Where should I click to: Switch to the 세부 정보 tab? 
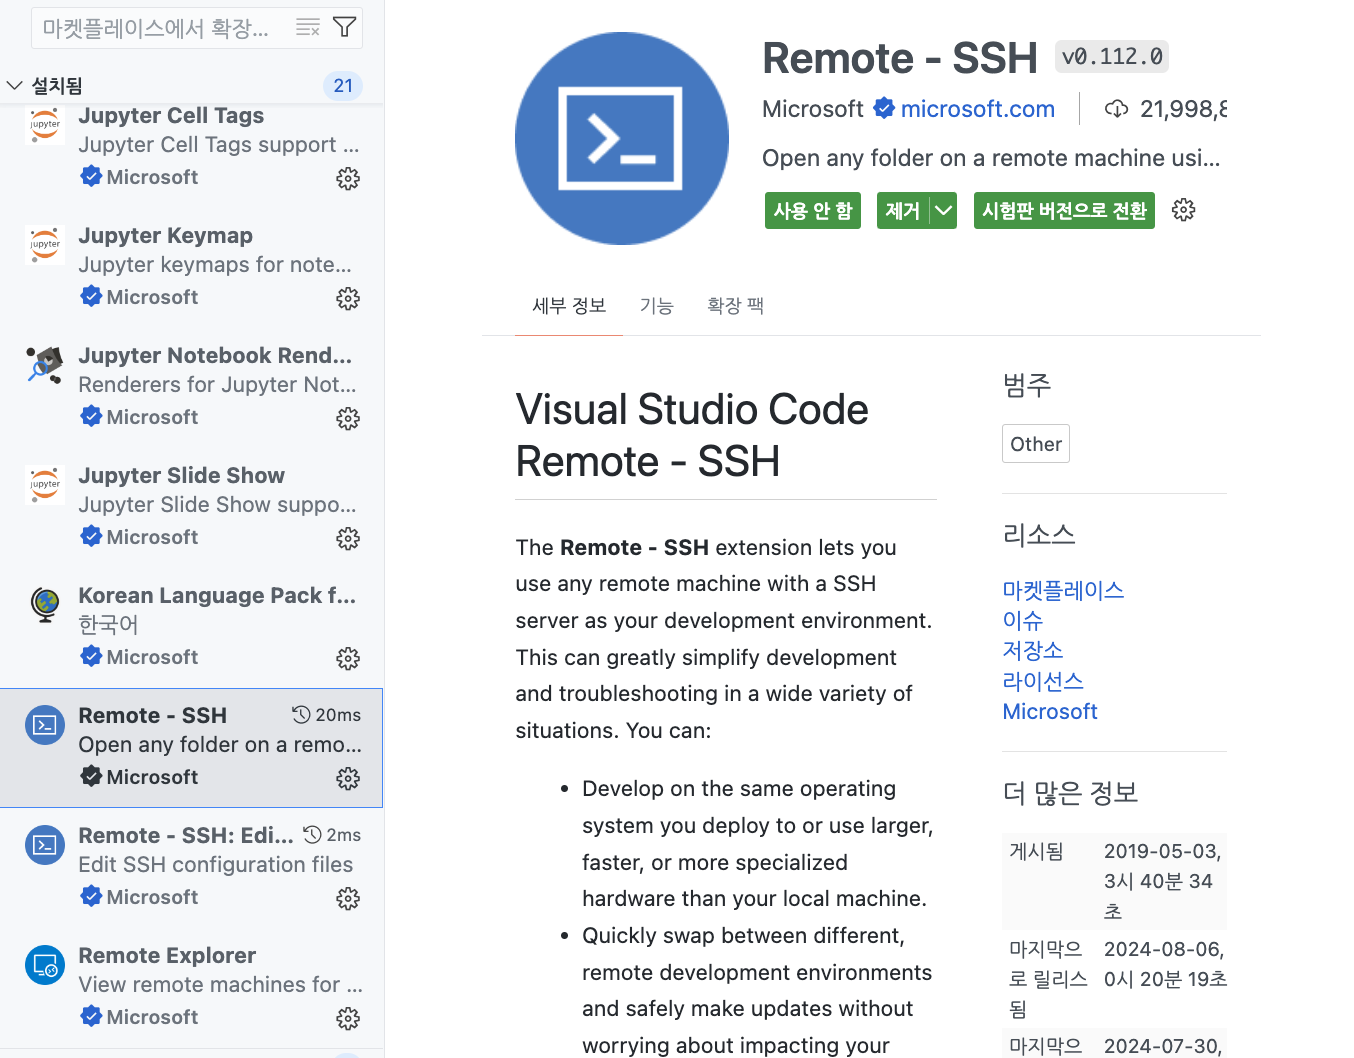click(x=569, y=306)
